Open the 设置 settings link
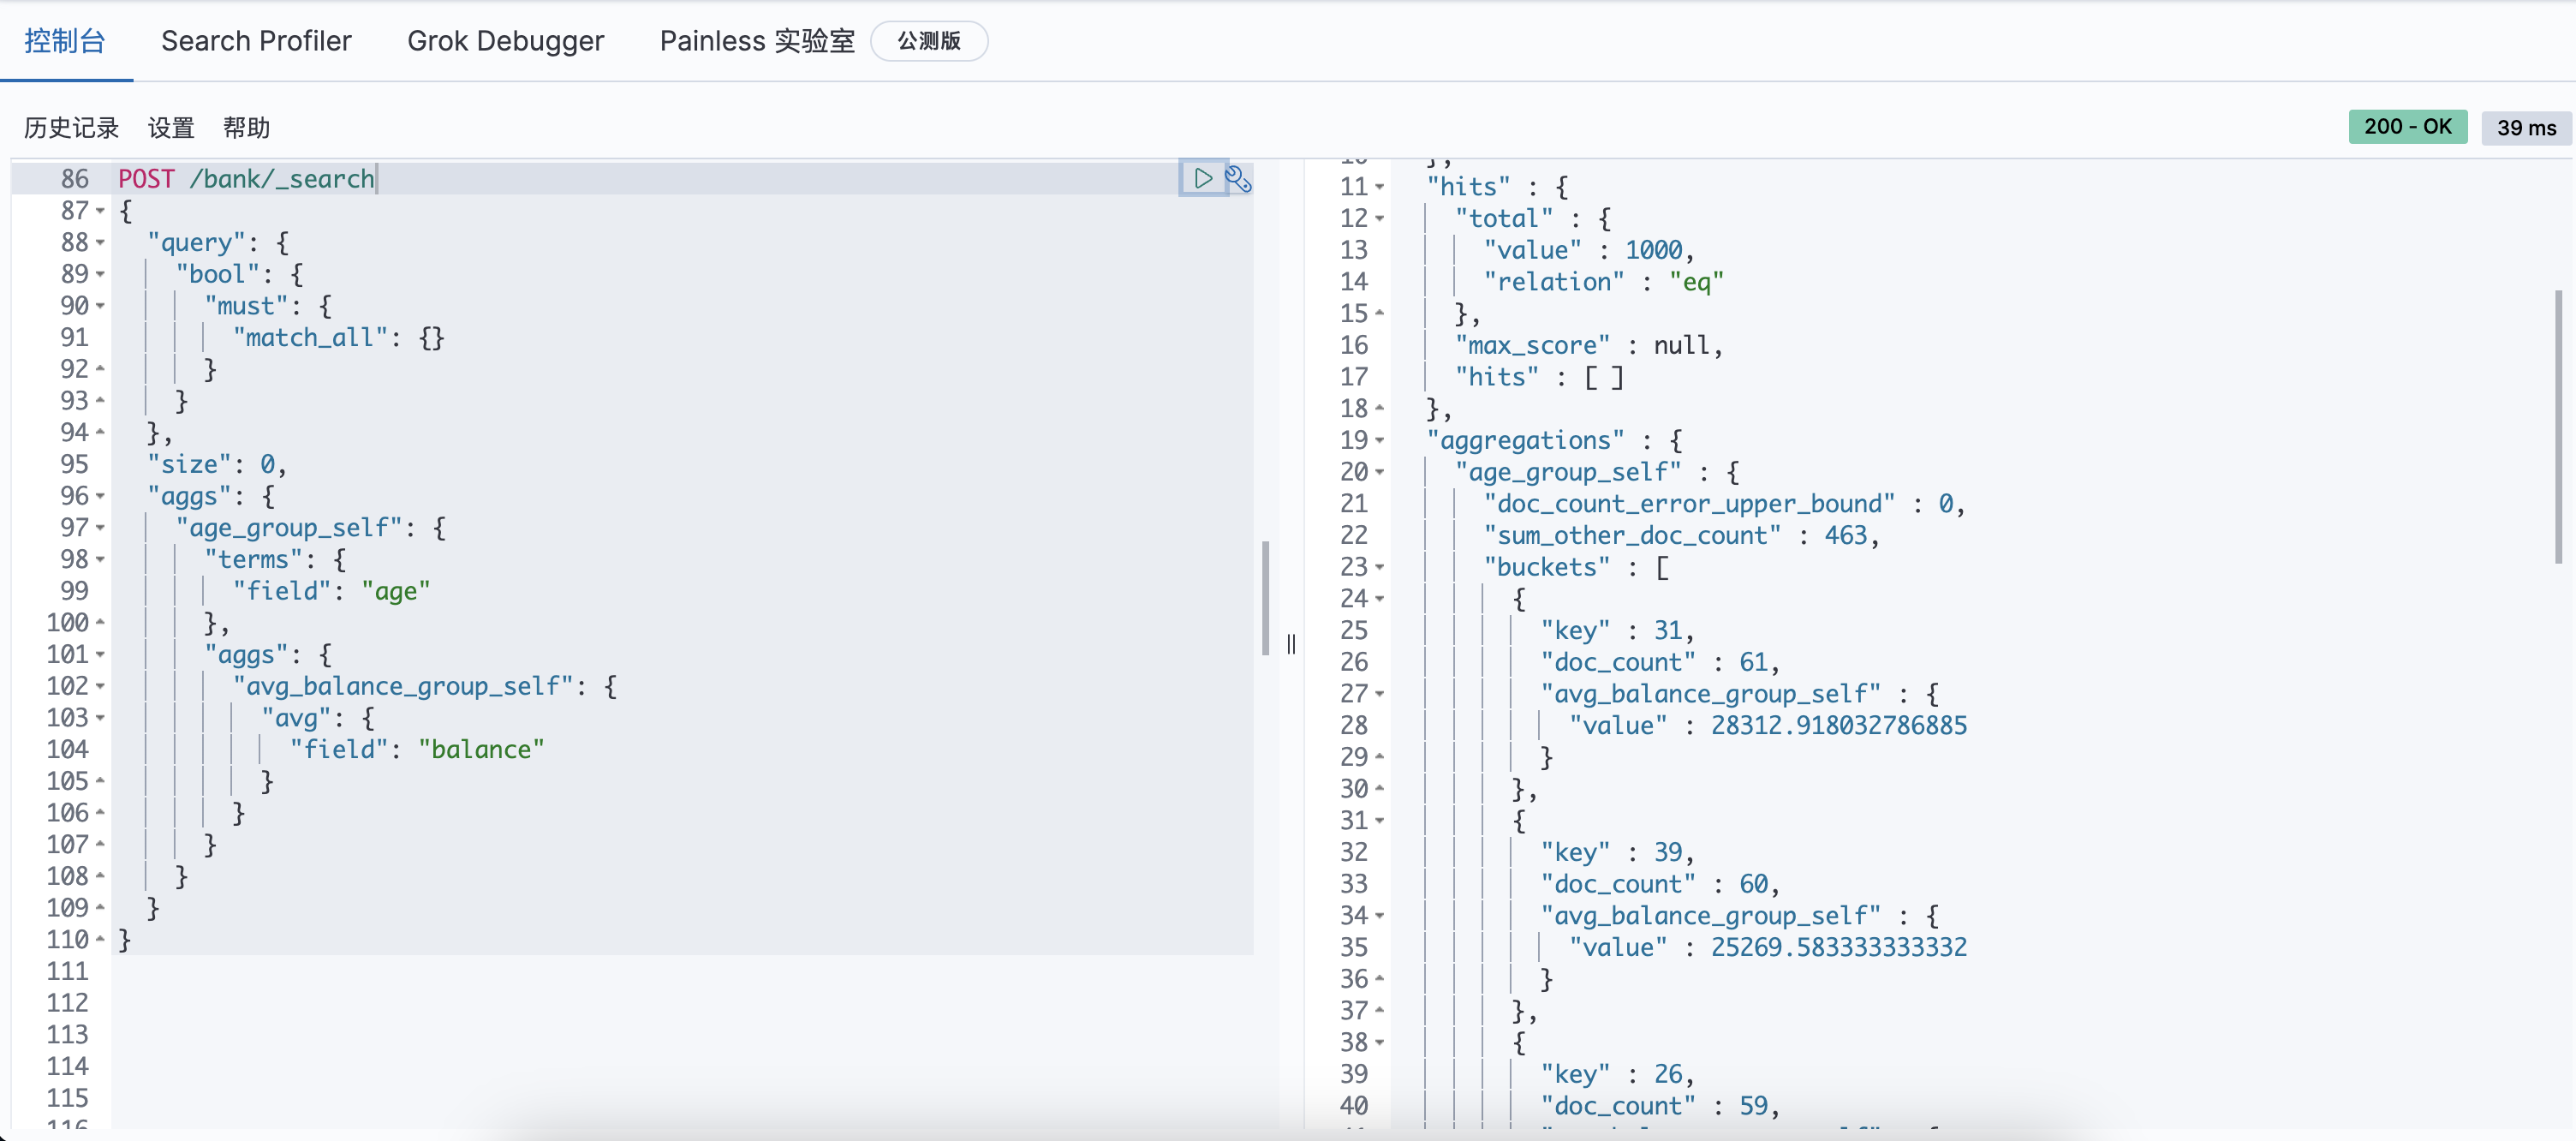The height and width of the screenshot is (1141, 2576). click(171, 128)
